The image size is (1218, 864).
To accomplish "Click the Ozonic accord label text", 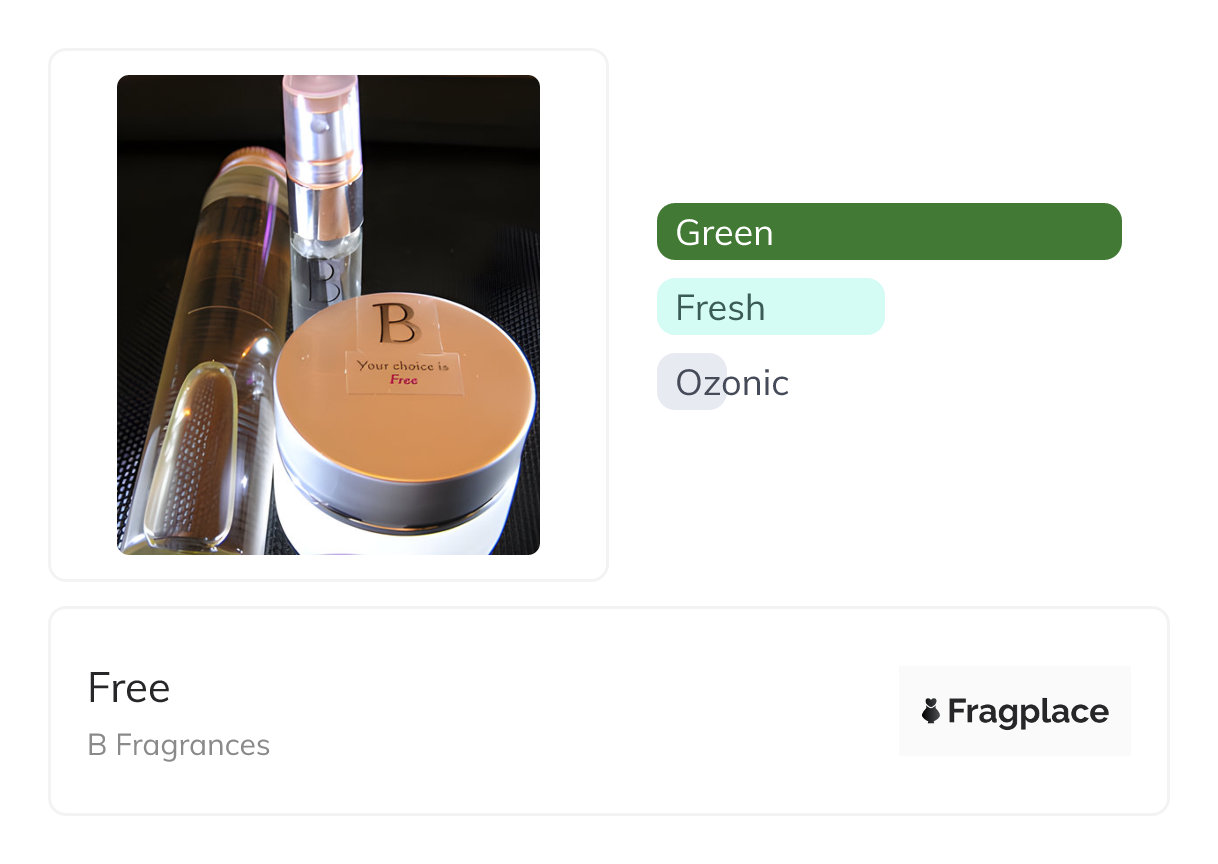I will [732, 382].
